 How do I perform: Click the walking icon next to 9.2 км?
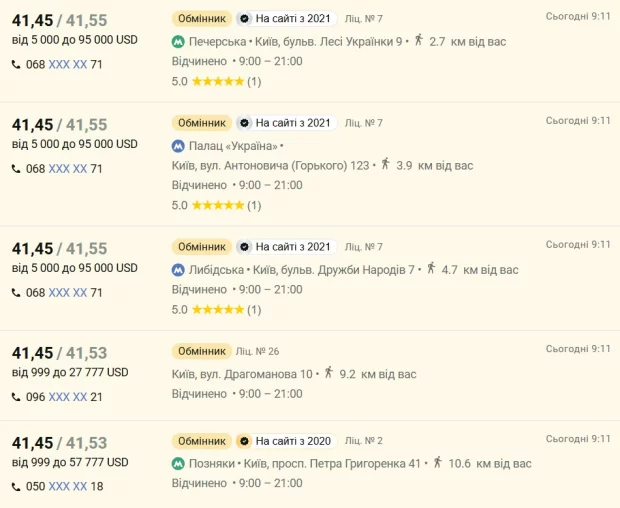pos(329,373)
